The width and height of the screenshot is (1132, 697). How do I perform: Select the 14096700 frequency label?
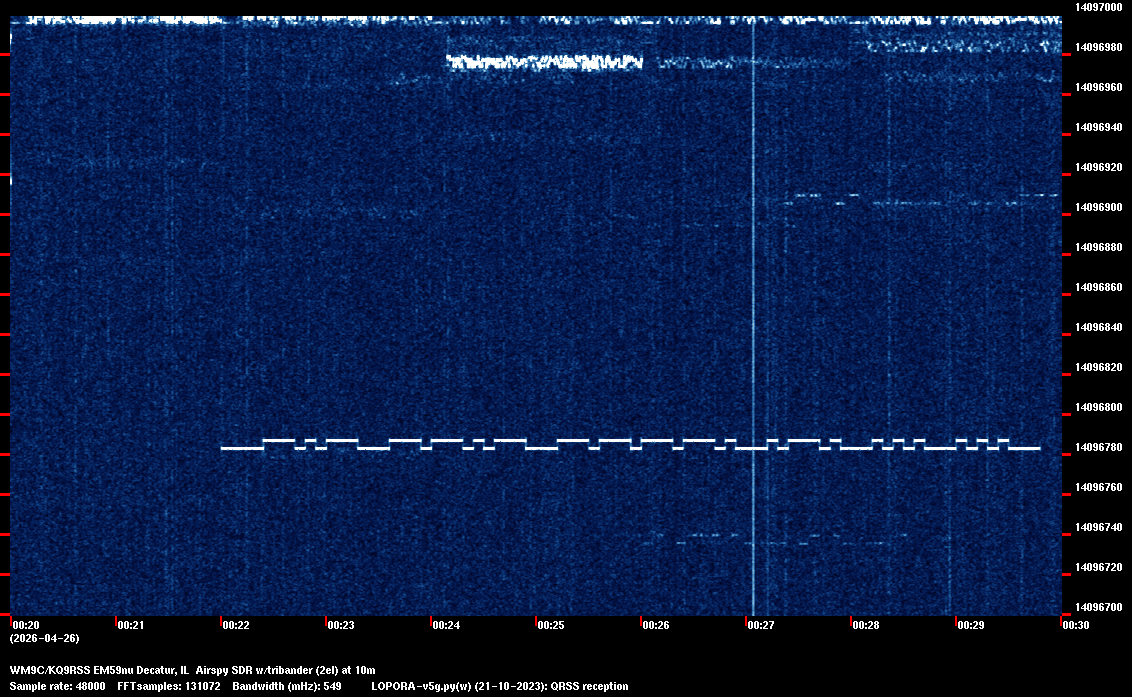pyautogui.click(x=1097, y=607)
